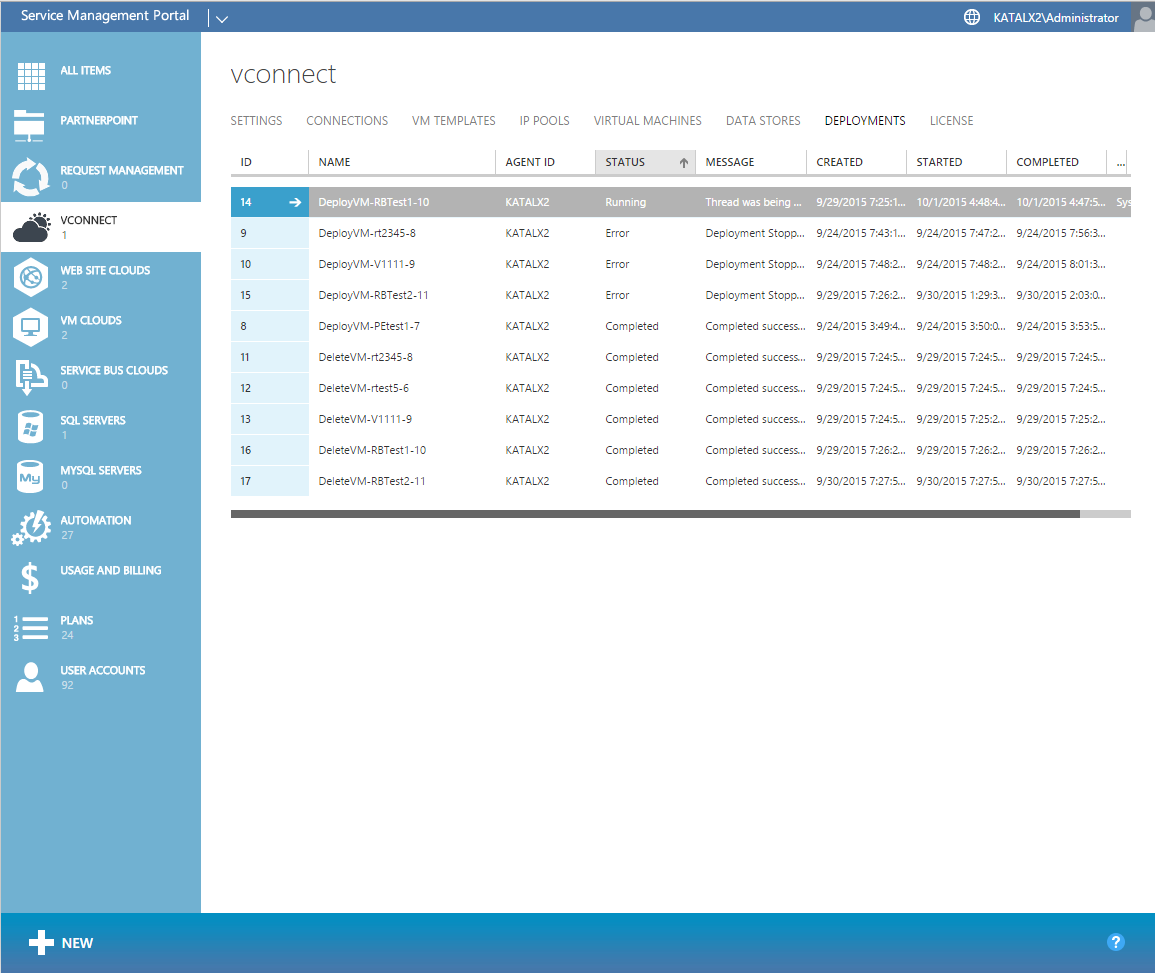Viewport: 1155px width, 973px height.
Task: Expand the Service Management Portal dropdown chevron
Action: pyautogui.click(x=222, y=18)
